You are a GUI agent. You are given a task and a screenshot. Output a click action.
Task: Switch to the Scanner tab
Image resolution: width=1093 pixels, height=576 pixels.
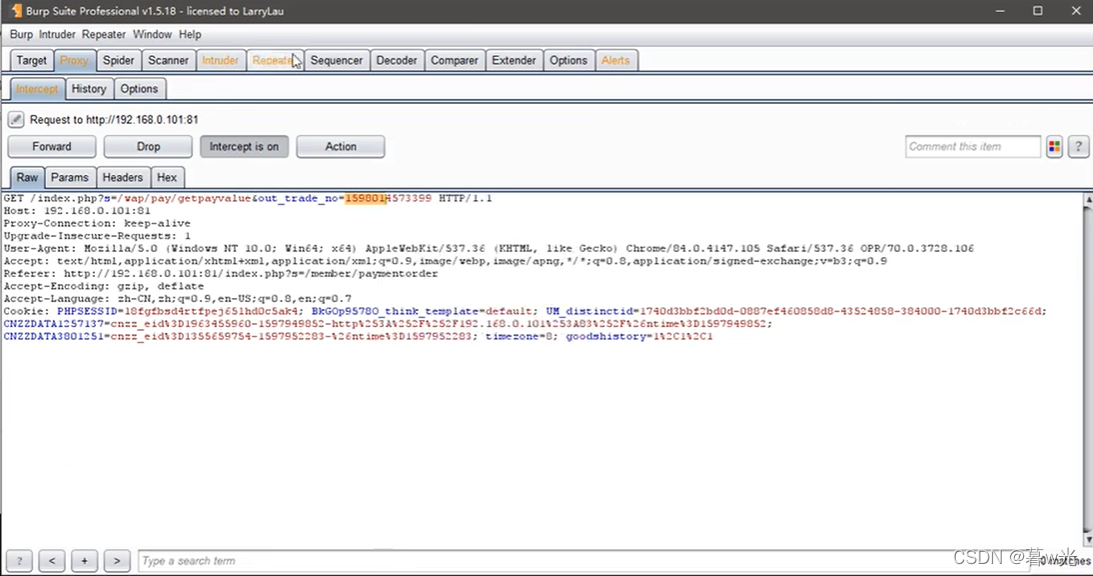pyautogui.click(x=168, y=61)
